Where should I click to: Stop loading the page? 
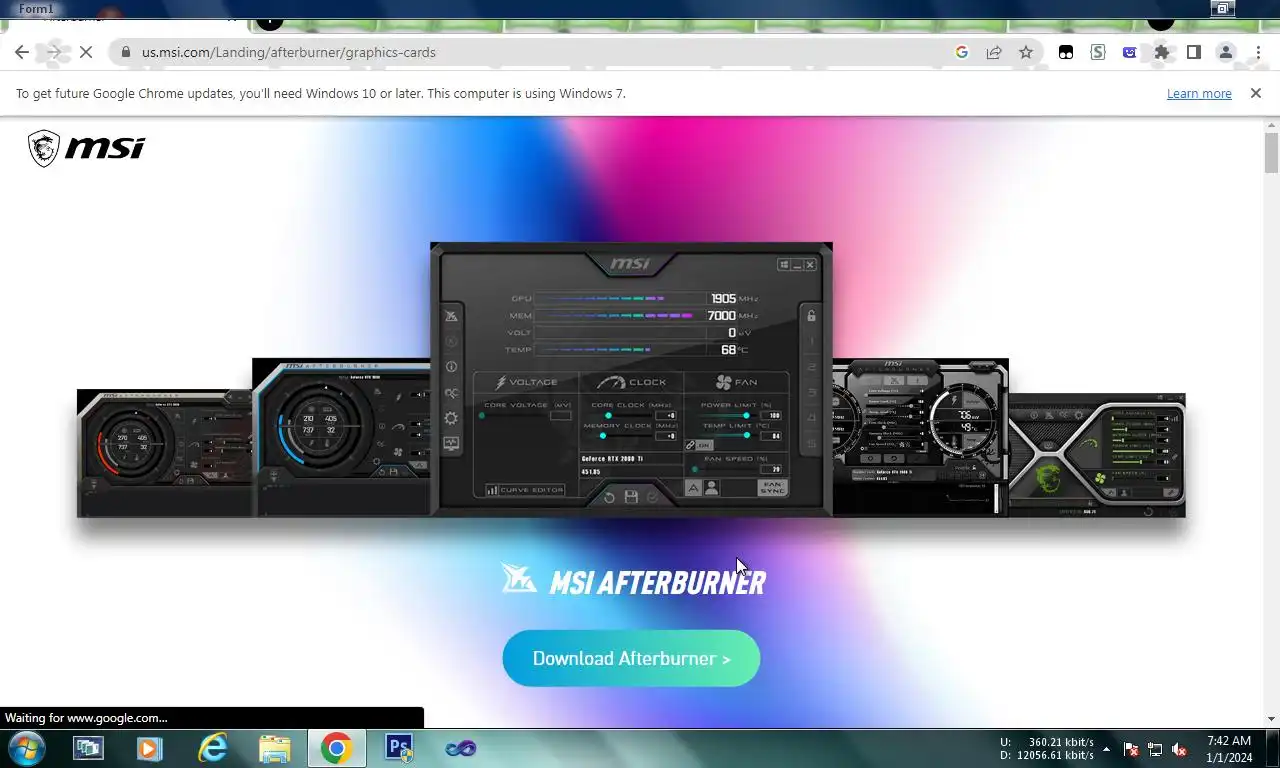click(86, 52)
